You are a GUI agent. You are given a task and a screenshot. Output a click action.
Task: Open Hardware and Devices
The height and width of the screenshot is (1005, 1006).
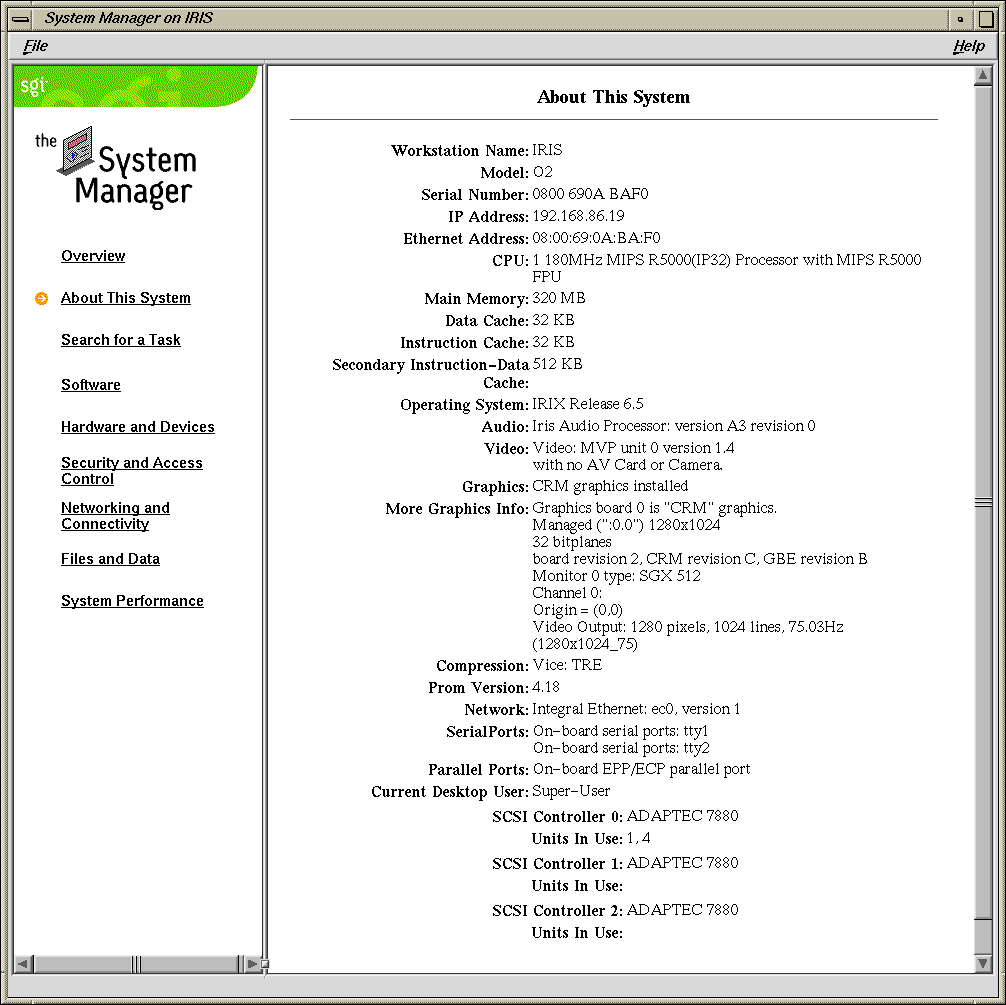click(x=137, y=427)
